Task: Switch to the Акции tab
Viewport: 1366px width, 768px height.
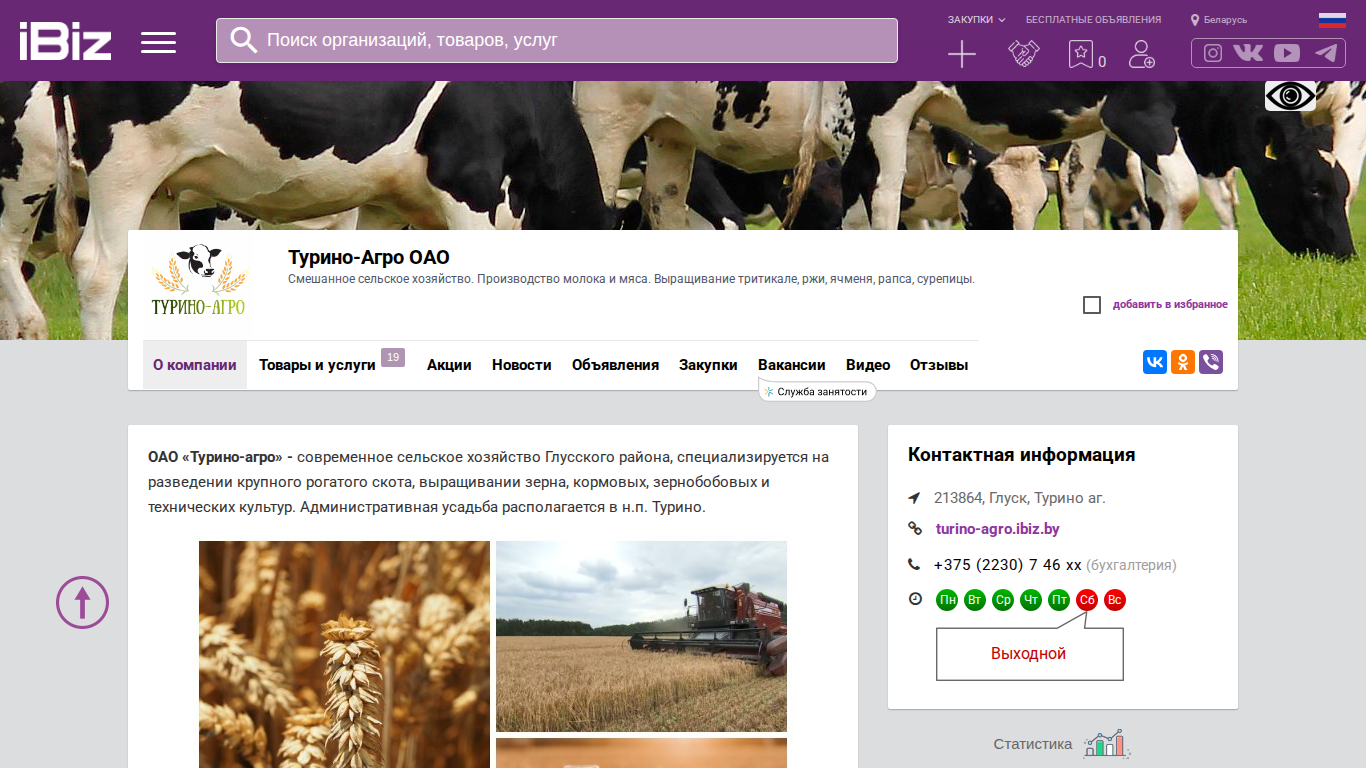Action: 449,365
